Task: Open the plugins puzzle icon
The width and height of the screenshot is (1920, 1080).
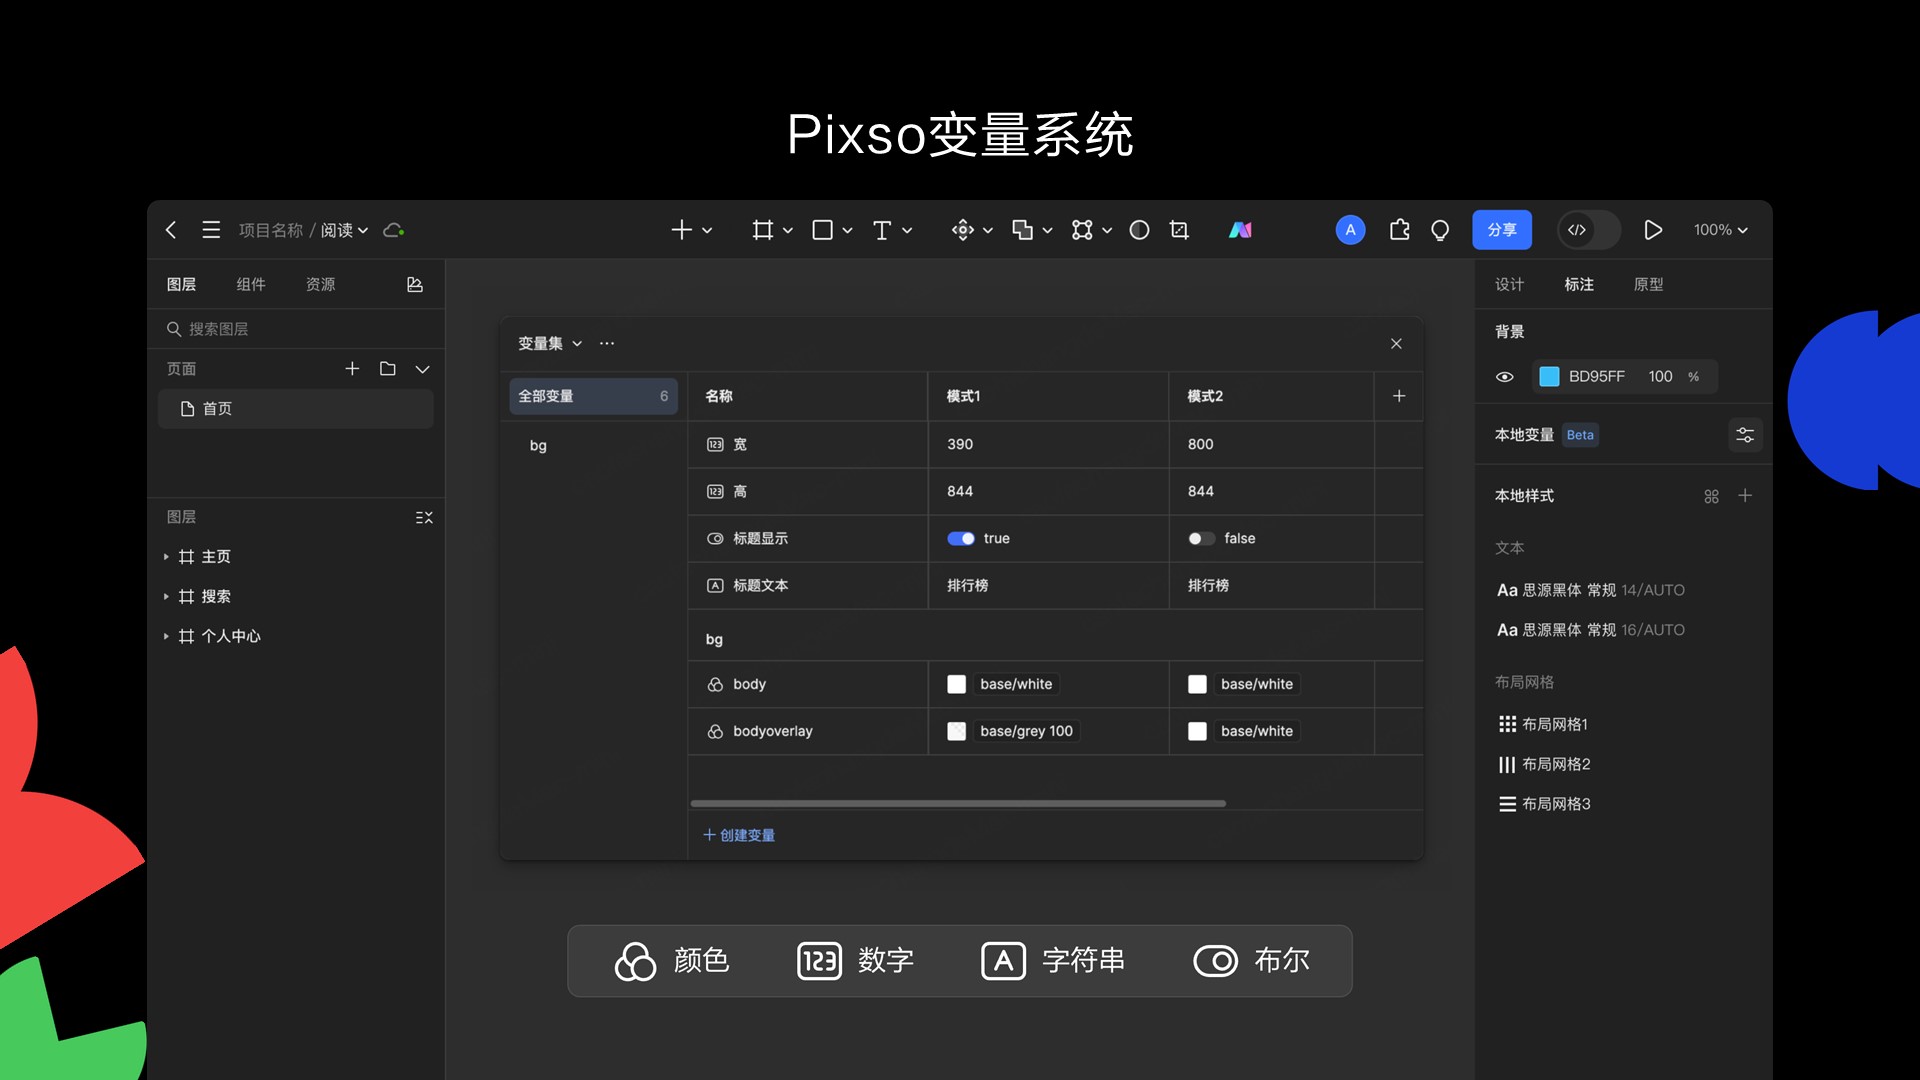Action: pyautogui.click(x=1400, y=230)
